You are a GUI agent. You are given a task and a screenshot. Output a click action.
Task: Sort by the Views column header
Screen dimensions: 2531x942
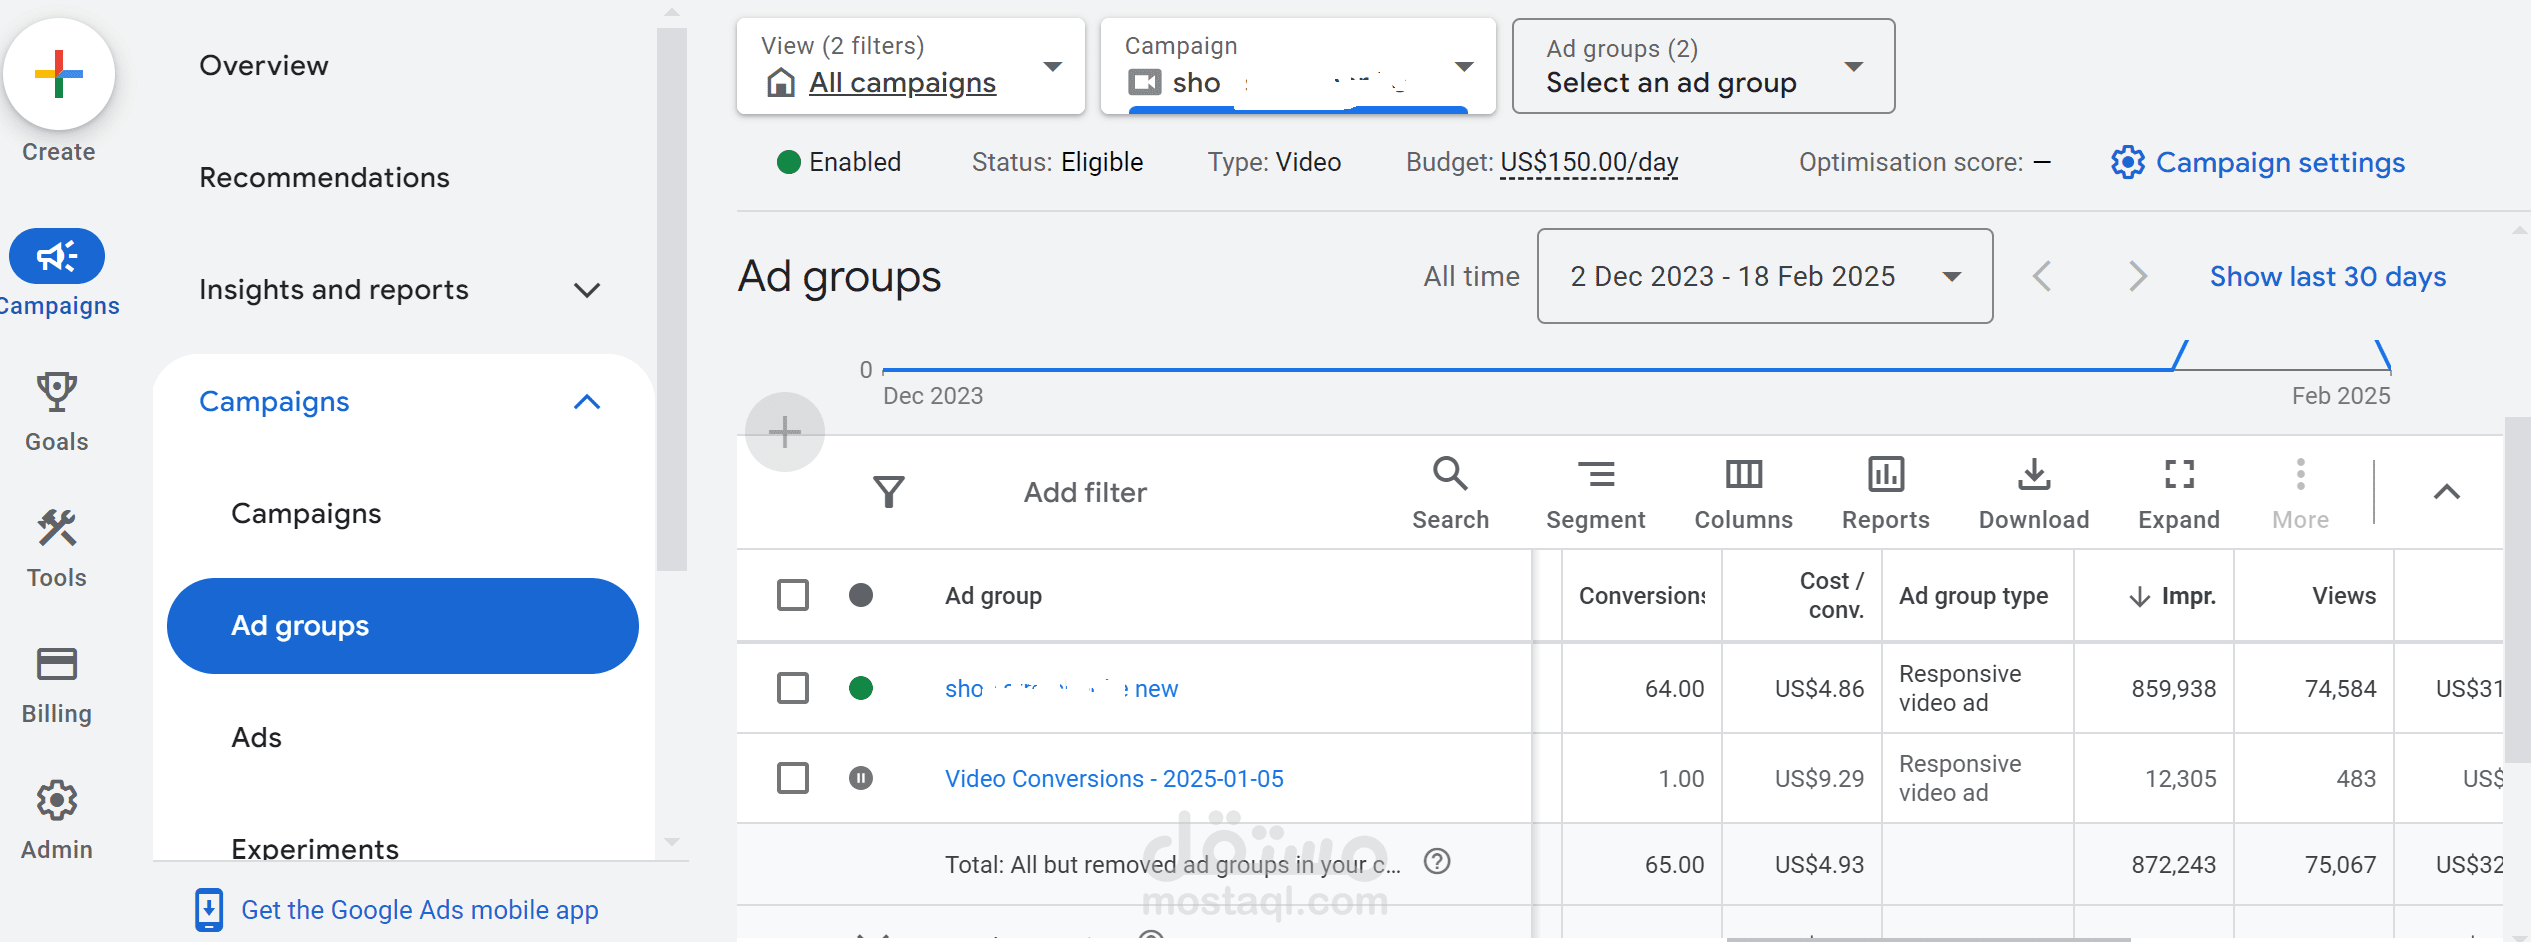(x=2344, y=596)
